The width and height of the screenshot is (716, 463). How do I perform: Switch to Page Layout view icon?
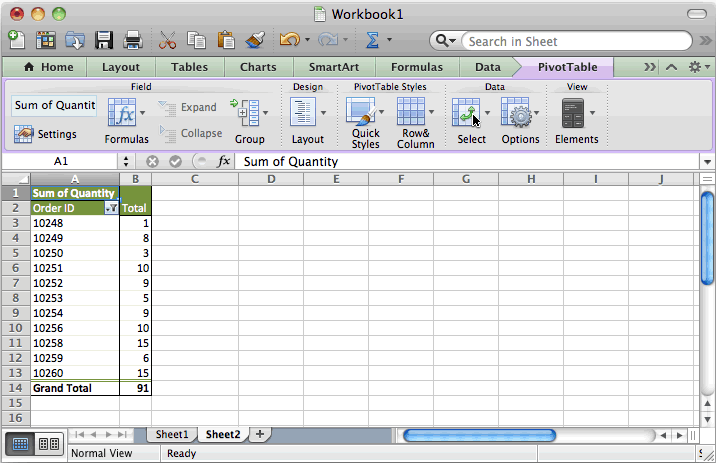(x=49, y=443)
